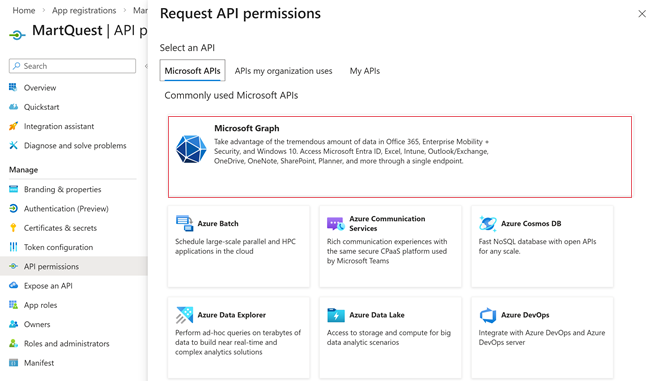Switch to the Microsoft APIs tab

tap(192, 71)
